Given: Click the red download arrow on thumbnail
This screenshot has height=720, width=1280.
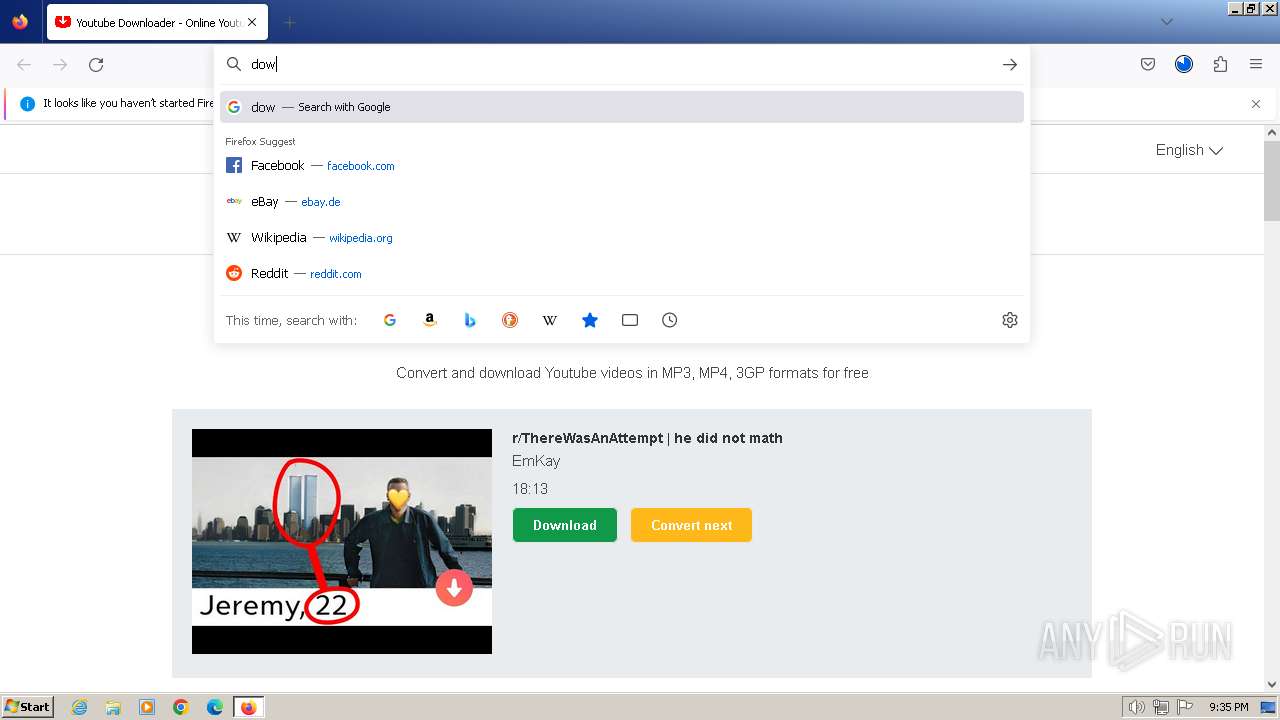Looking at the screenshot, I should 454,587.
